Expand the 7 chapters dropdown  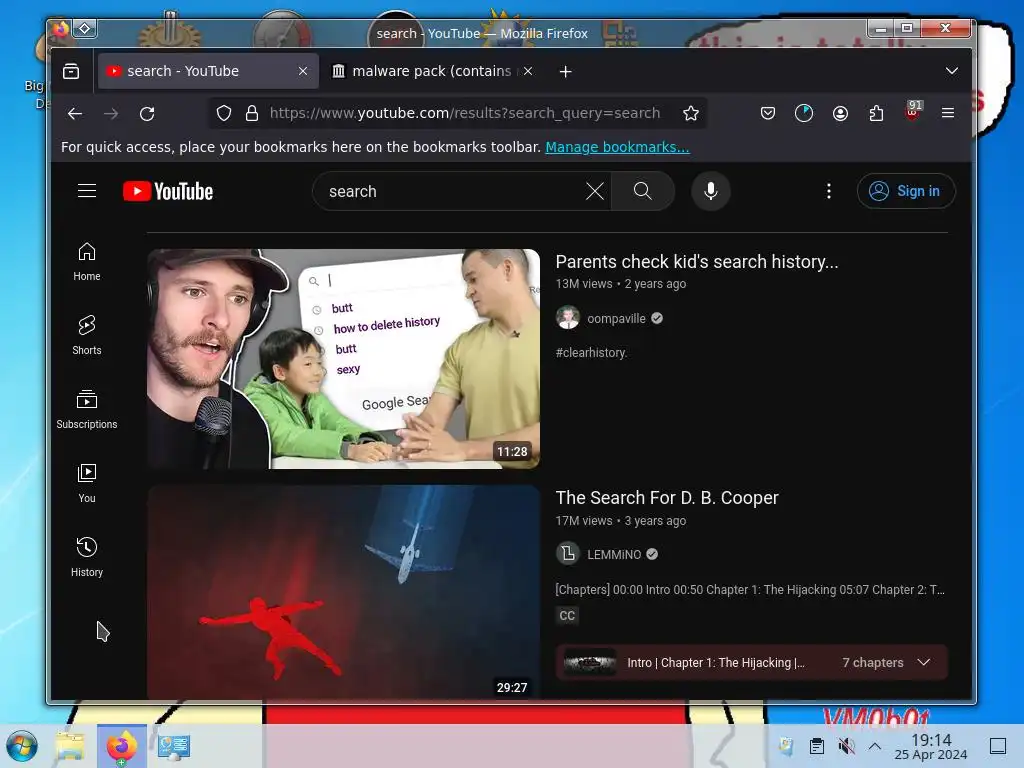tap(923, 662)
